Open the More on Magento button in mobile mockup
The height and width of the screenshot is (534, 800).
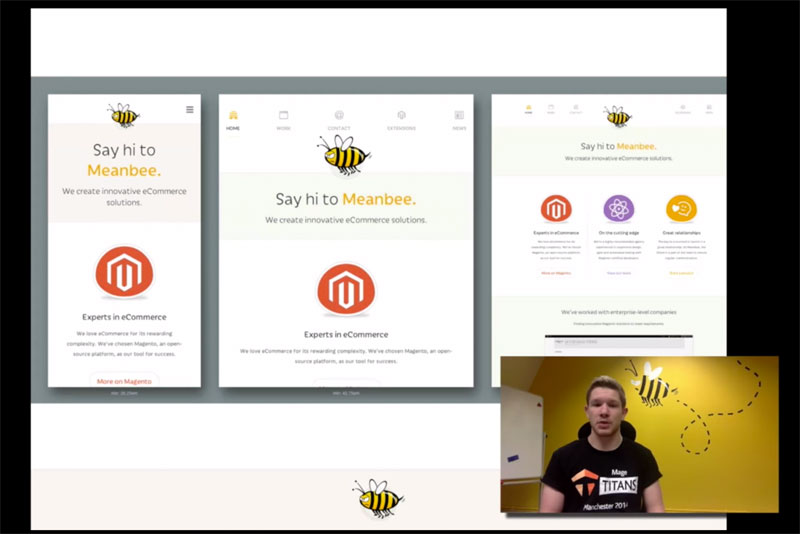tap(124, 381)
